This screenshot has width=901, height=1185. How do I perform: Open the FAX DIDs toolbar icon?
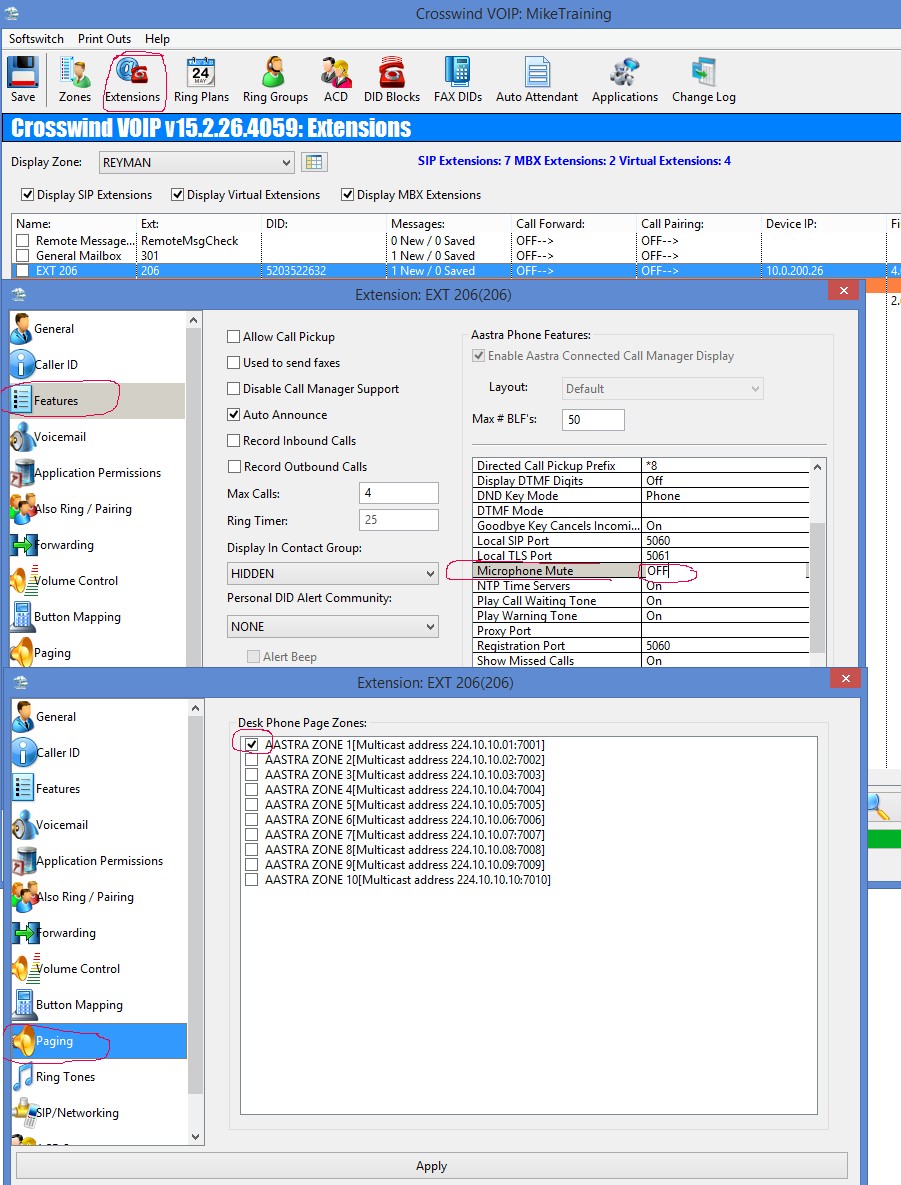pyautogui.click(x=458, y=80)
